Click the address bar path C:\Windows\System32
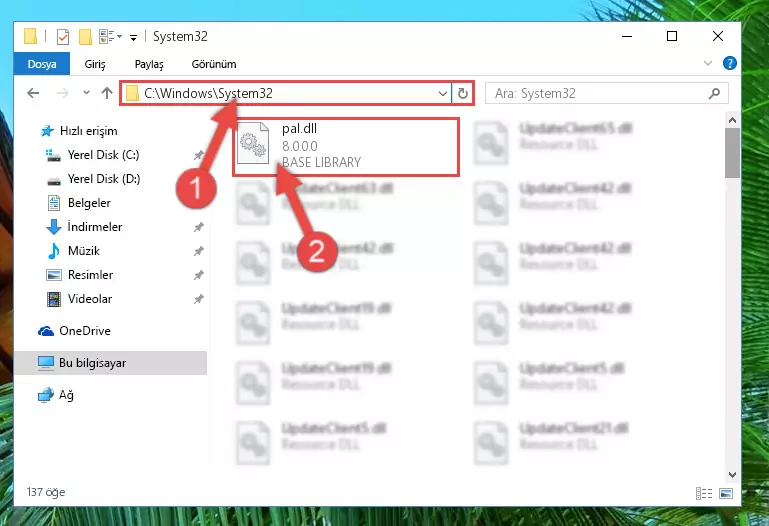 tap(208, 93)
